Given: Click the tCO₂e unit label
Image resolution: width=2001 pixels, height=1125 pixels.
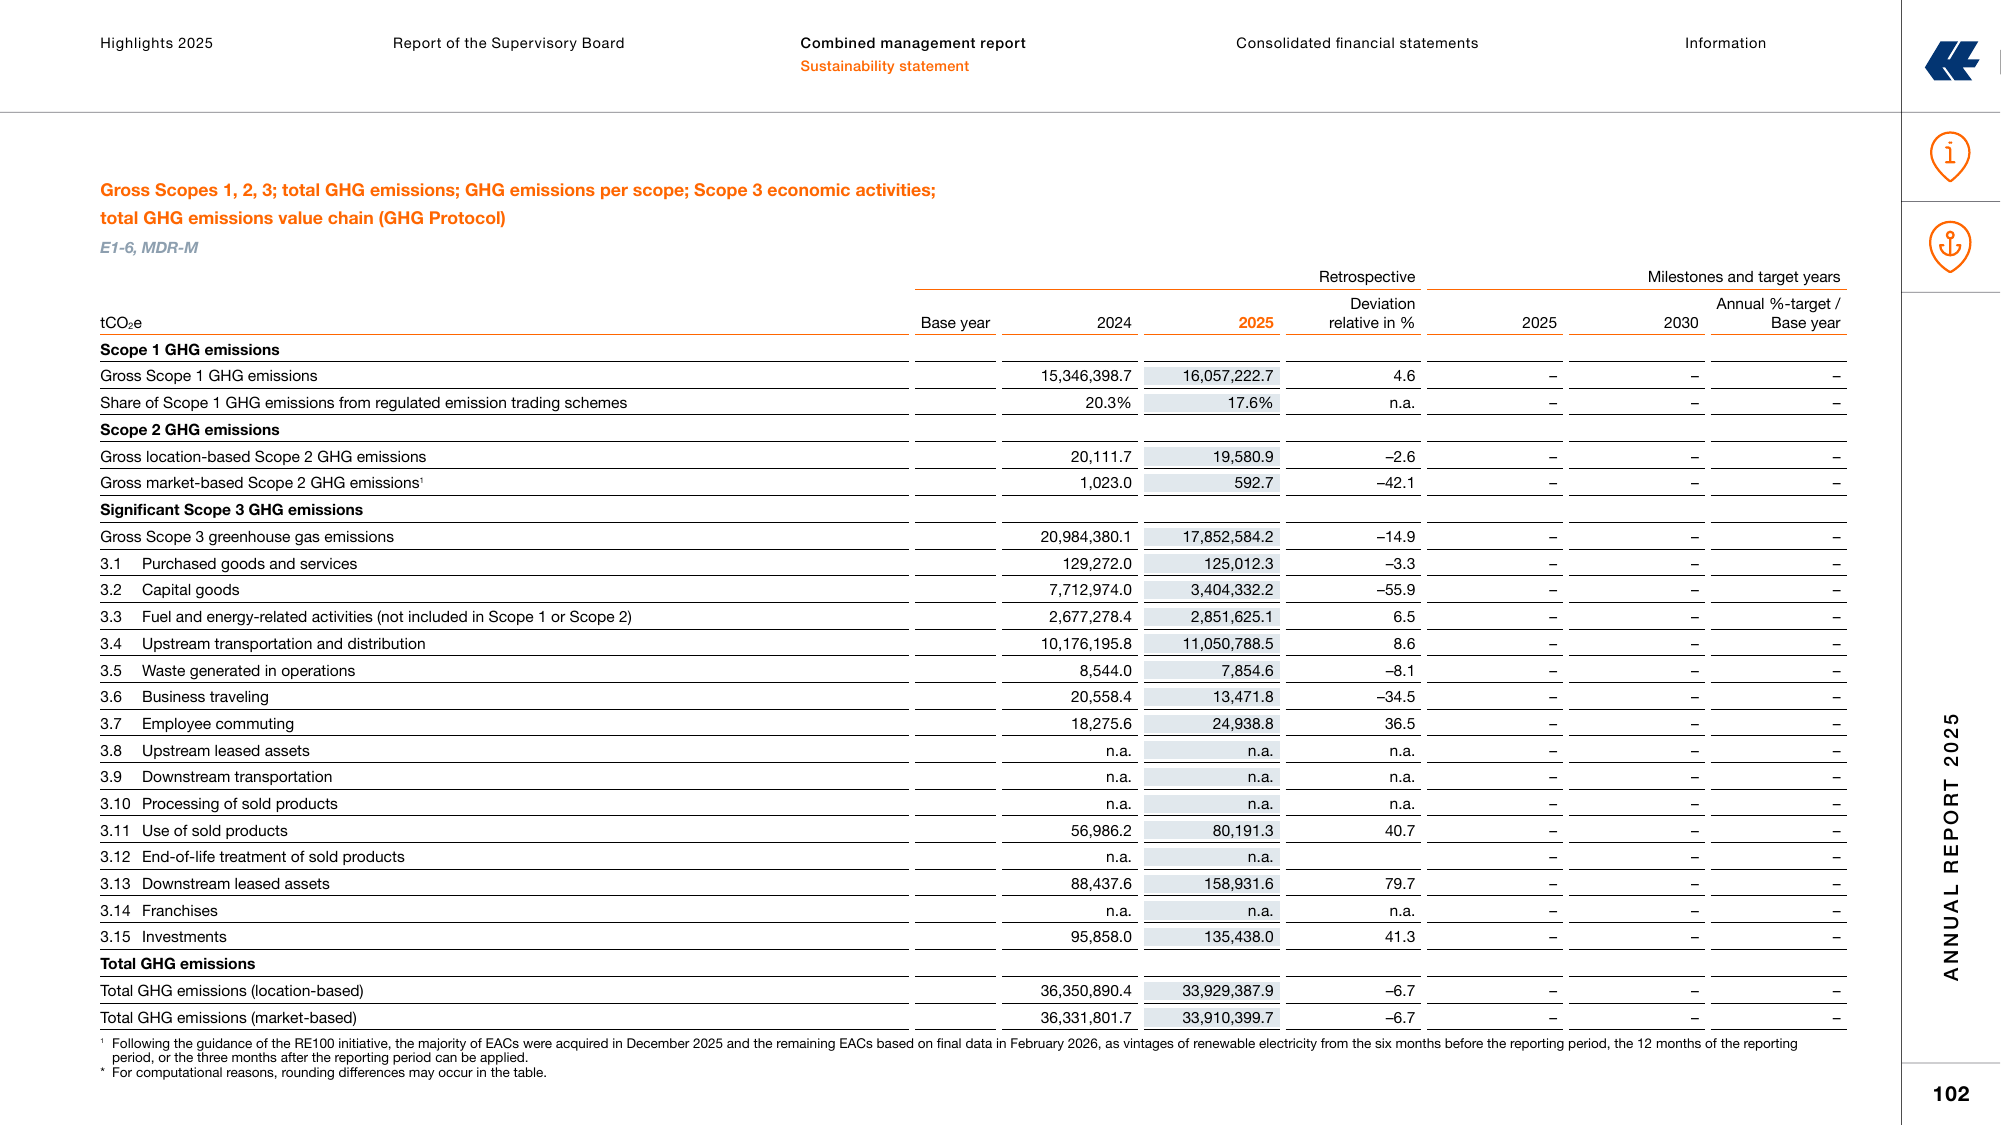Looking at the screenshot, I should (x=121, y=323).
